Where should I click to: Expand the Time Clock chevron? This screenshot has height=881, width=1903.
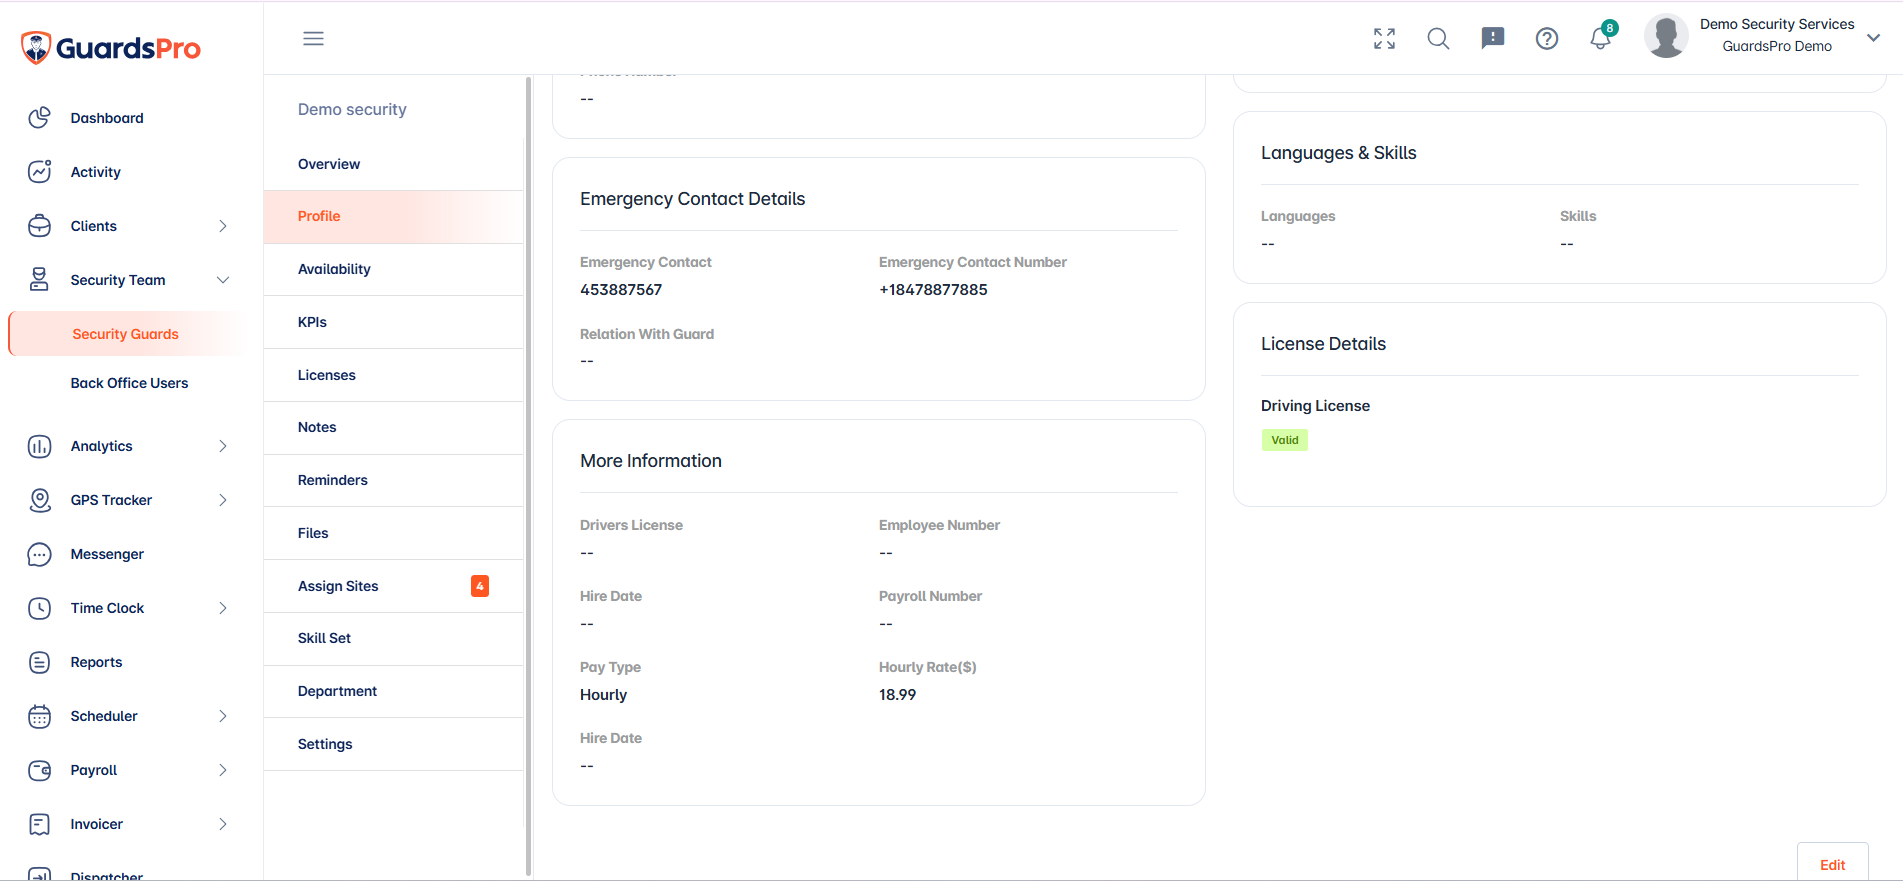click(x=223, y=608)
